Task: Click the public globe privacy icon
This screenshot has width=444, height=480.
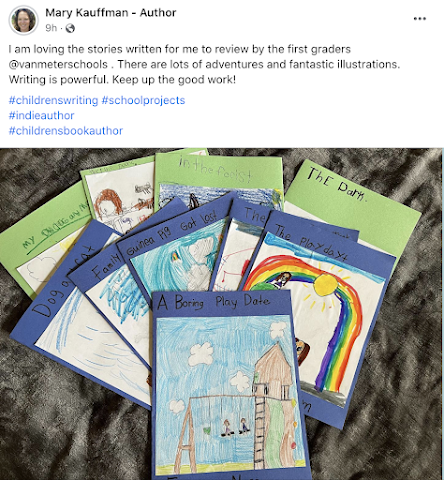Action: 70,28
